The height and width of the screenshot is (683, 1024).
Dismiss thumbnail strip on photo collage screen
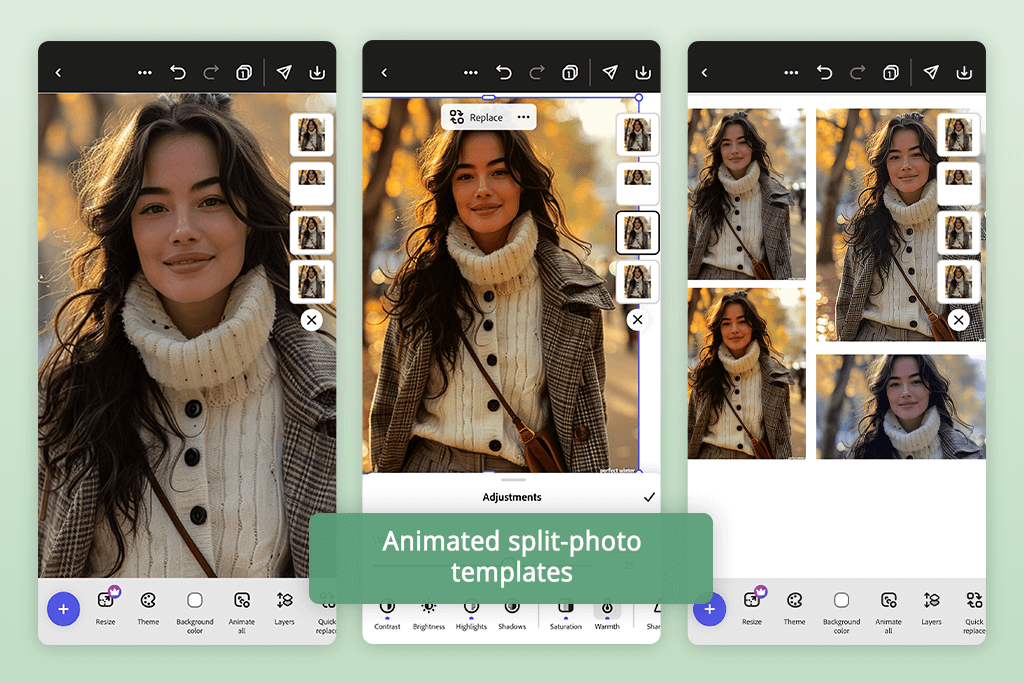click(958, 320)
